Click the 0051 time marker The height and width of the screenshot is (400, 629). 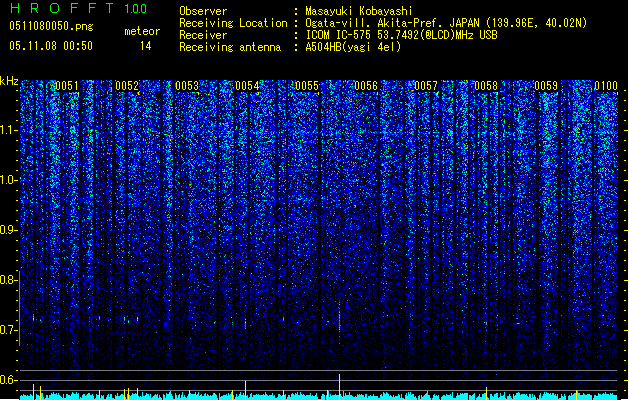tap(67, 86)
